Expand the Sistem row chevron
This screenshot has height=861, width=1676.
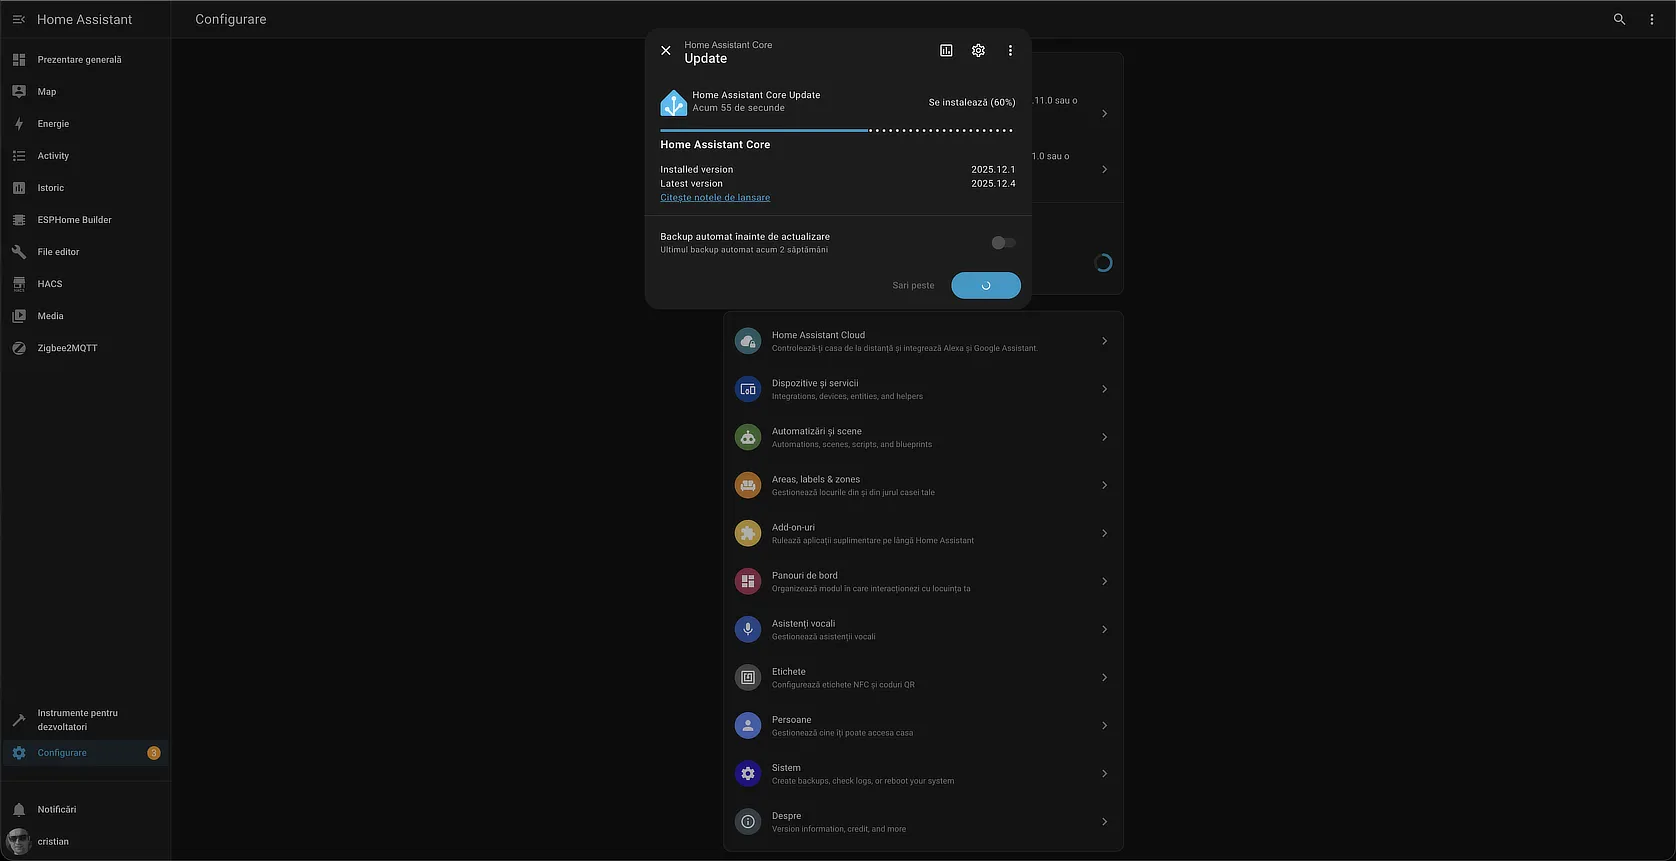[x=1104, y=773]
